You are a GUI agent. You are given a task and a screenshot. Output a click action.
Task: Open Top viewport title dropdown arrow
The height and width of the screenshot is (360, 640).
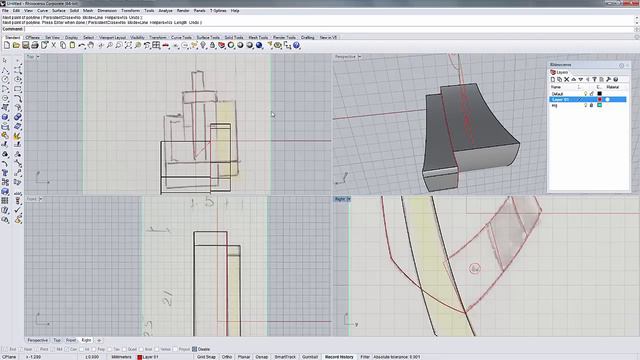(38, 57)
